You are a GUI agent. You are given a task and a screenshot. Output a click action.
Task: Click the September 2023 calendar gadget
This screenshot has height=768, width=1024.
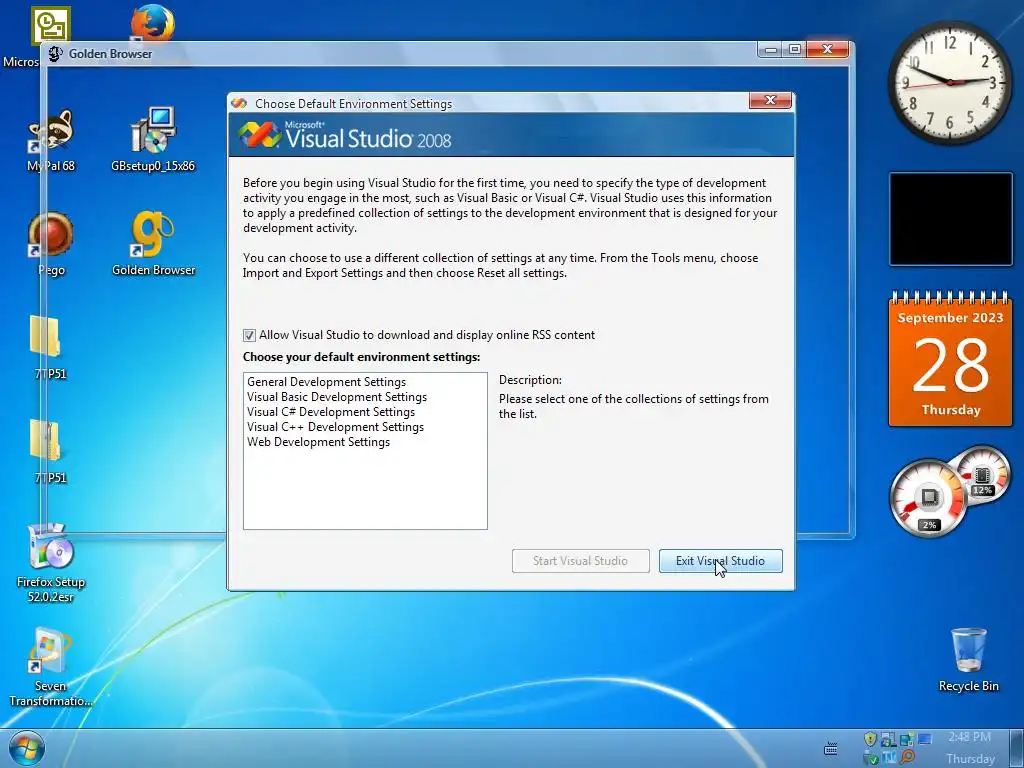(950, 359)
